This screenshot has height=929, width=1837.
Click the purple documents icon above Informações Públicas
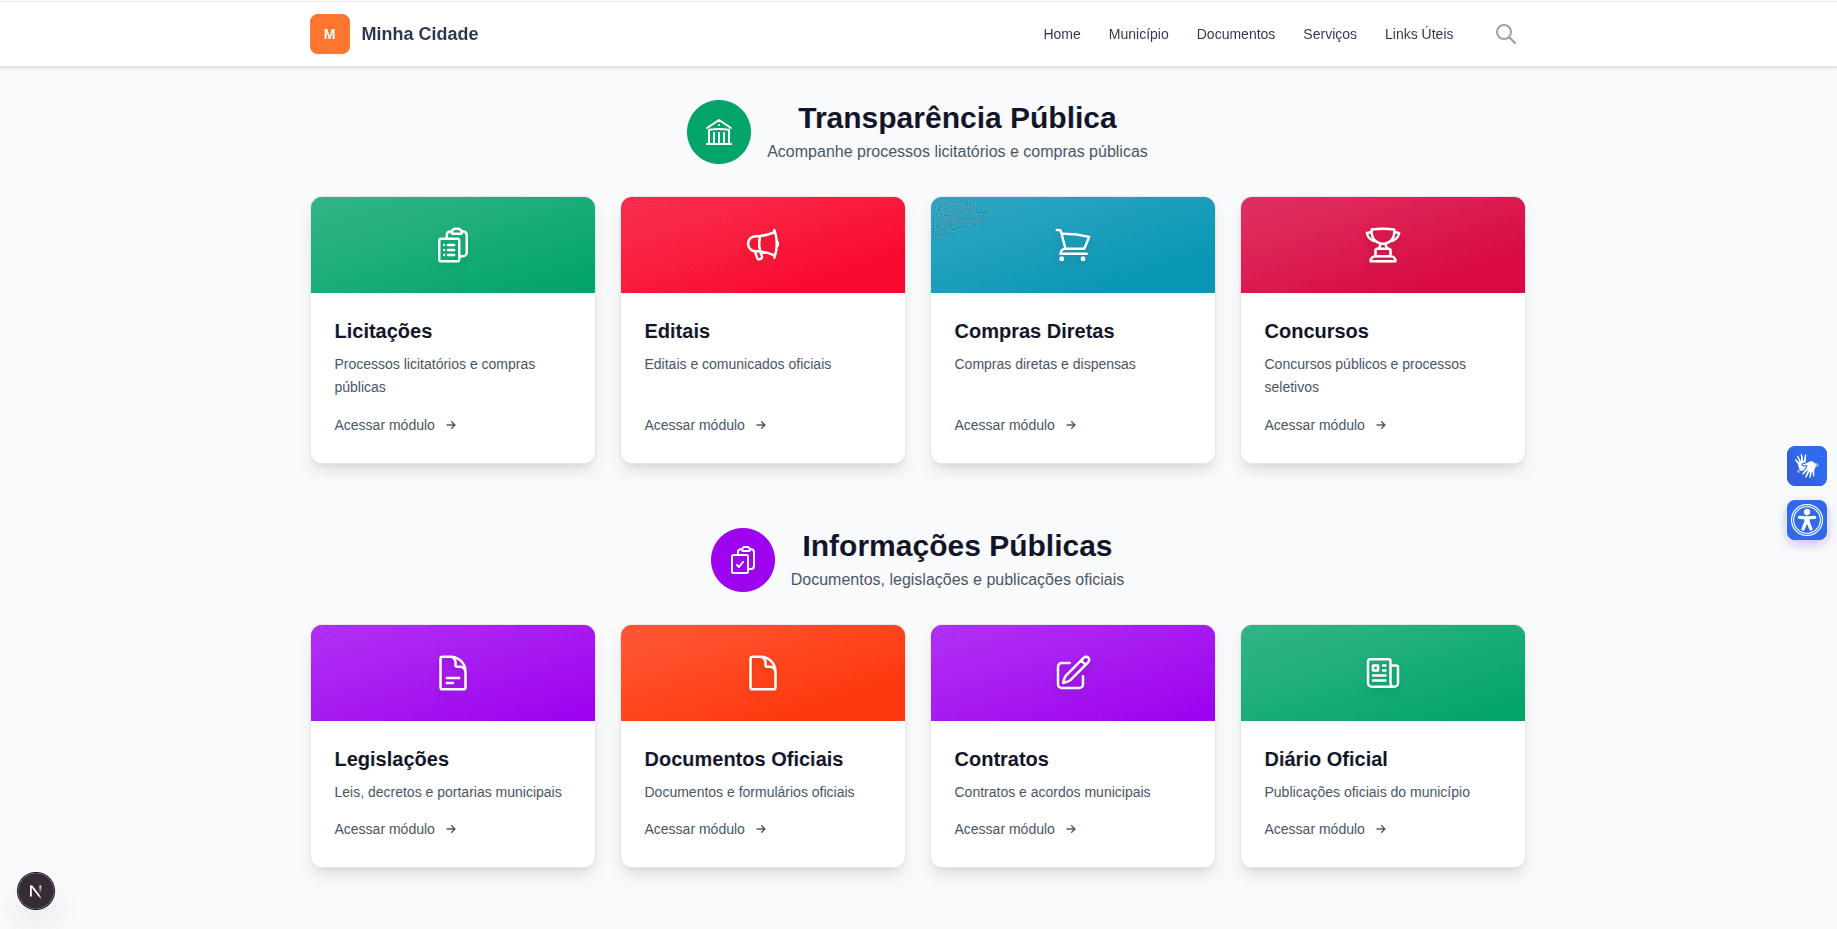[x=742, y=560]
